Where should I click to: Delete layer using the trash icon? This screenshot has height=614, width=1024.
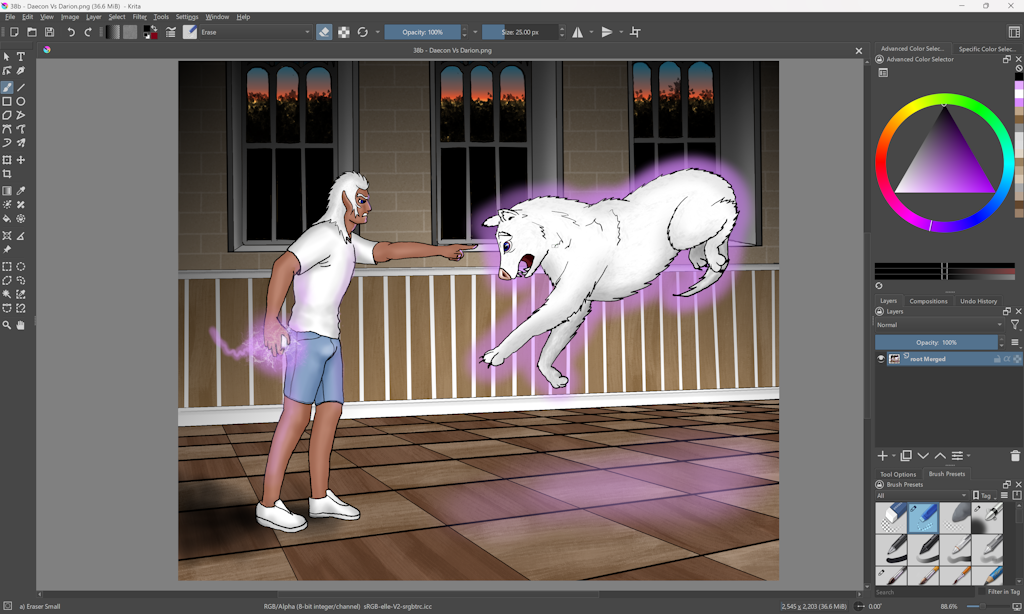tap(1015, 456)
